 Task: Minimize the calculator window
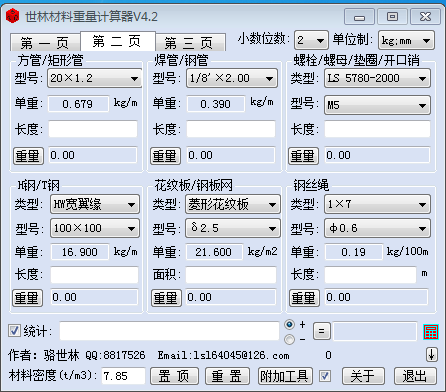(x=359, y=17)
